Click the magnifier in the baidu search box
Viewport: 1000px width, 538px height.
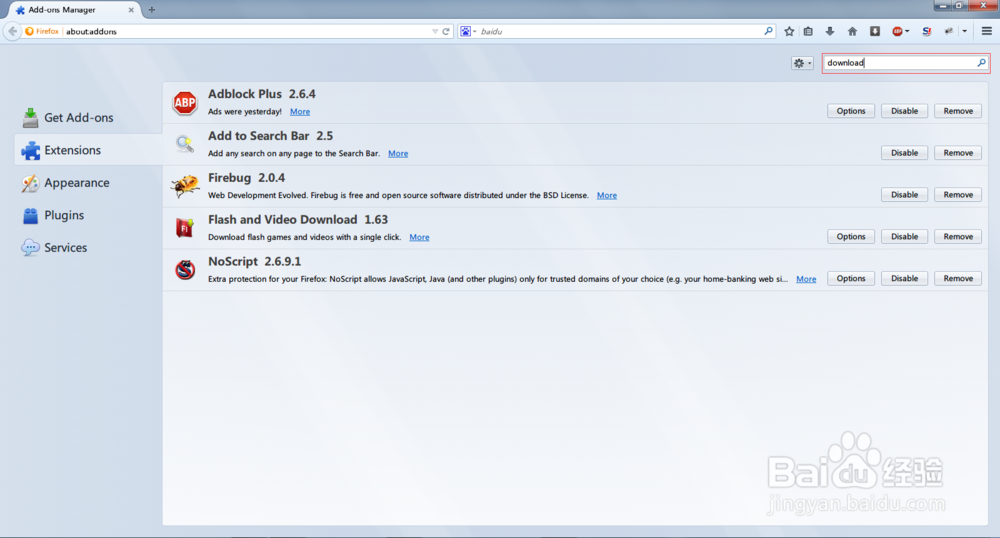tap(768, 31)
